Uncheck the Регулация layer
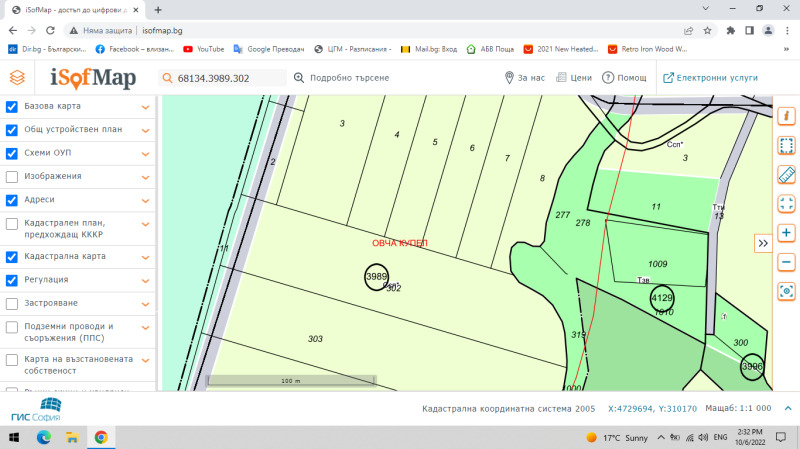This screenshot has height=449, width=800. [x=12, y=281]
